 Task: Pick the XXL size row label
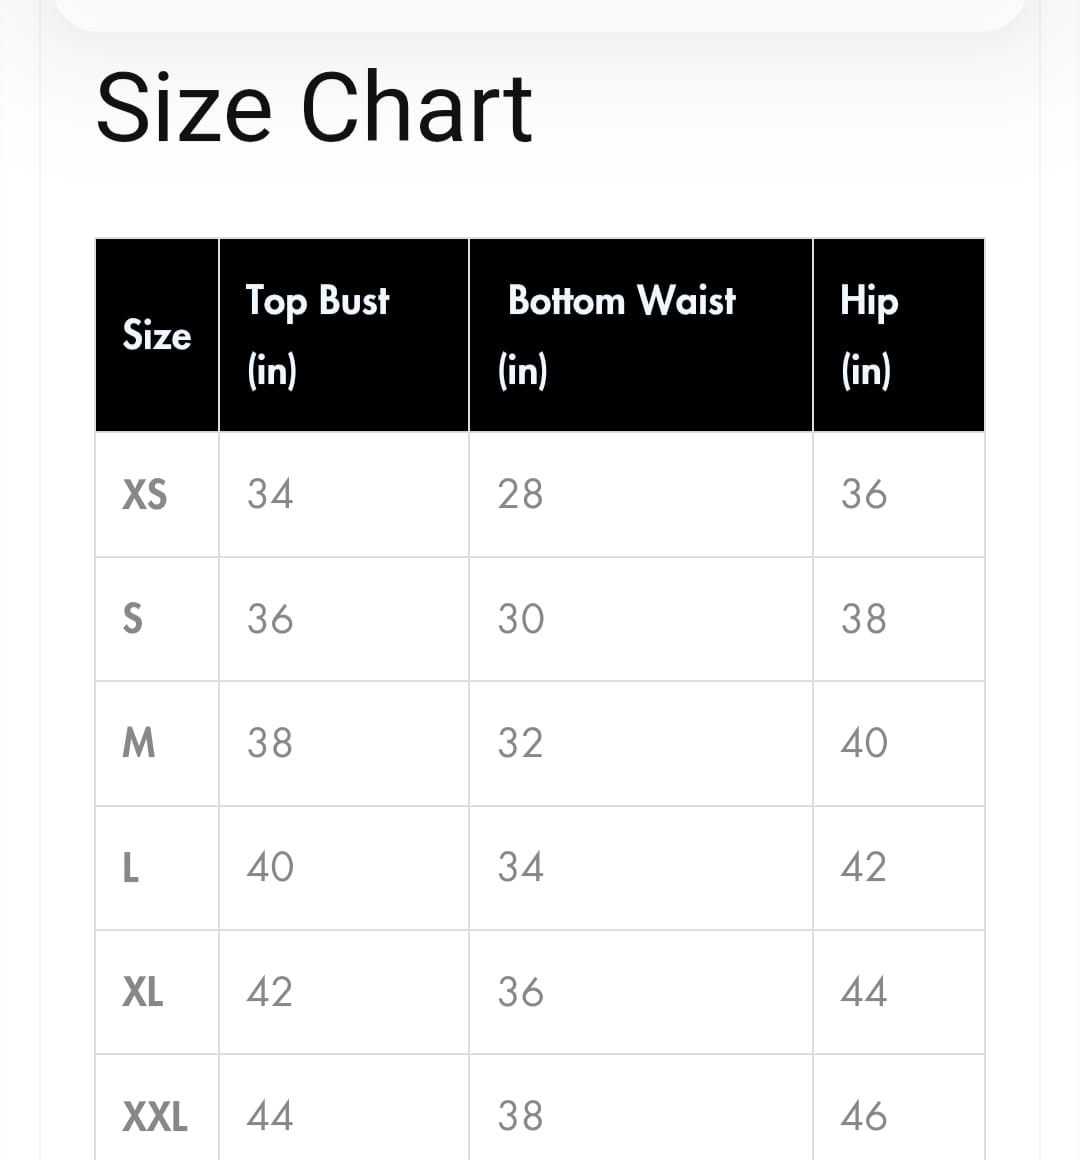click(155, 1116)
